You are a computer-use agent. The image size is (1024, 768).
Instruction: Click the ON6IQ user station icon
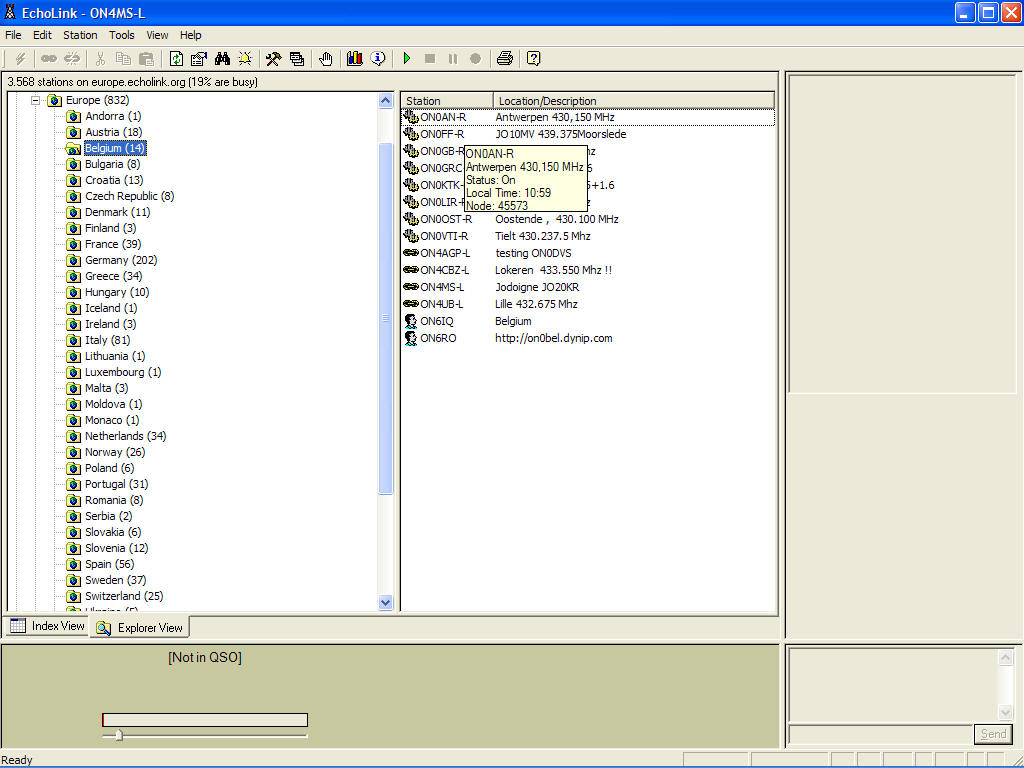click(411, 321)
